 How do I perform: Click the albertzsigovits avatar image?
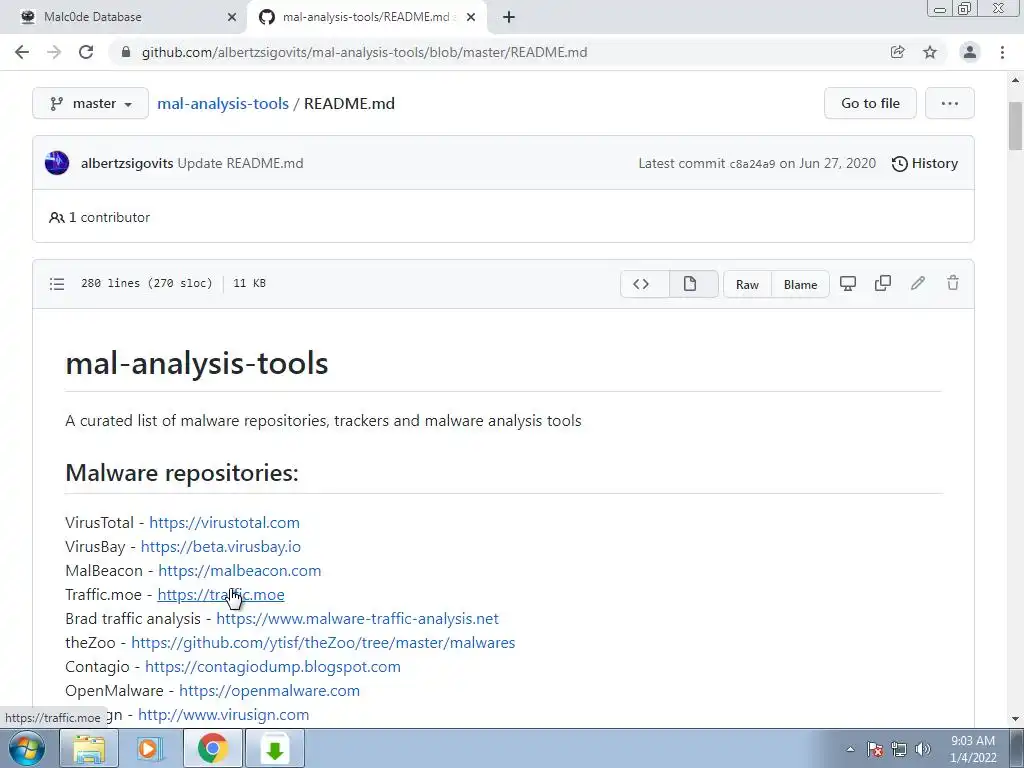57,163
